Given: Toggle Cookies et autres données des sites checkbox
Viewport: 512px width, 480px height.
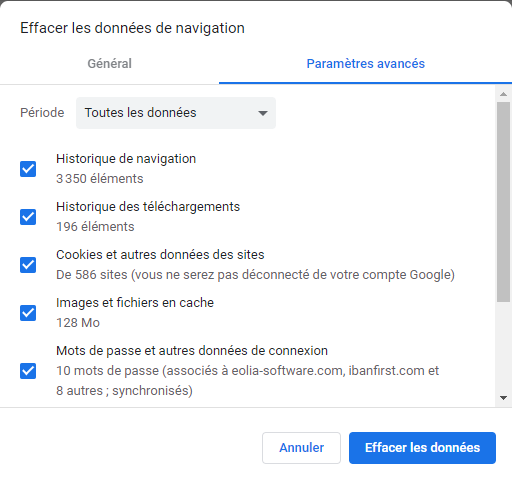Looking at the screenshot, I should coord(28,265).
